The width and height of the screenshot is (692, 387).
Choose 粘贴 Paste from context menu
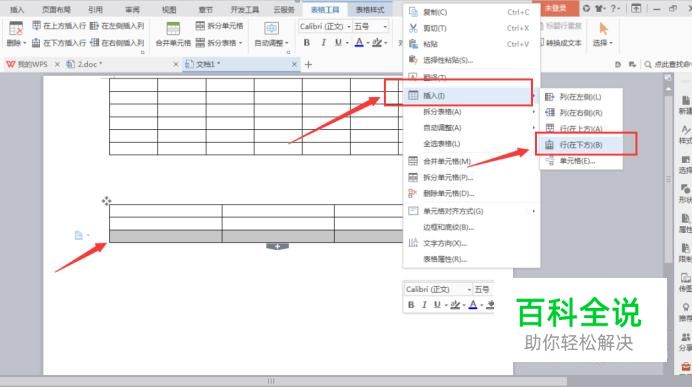[x=470, y=44]
